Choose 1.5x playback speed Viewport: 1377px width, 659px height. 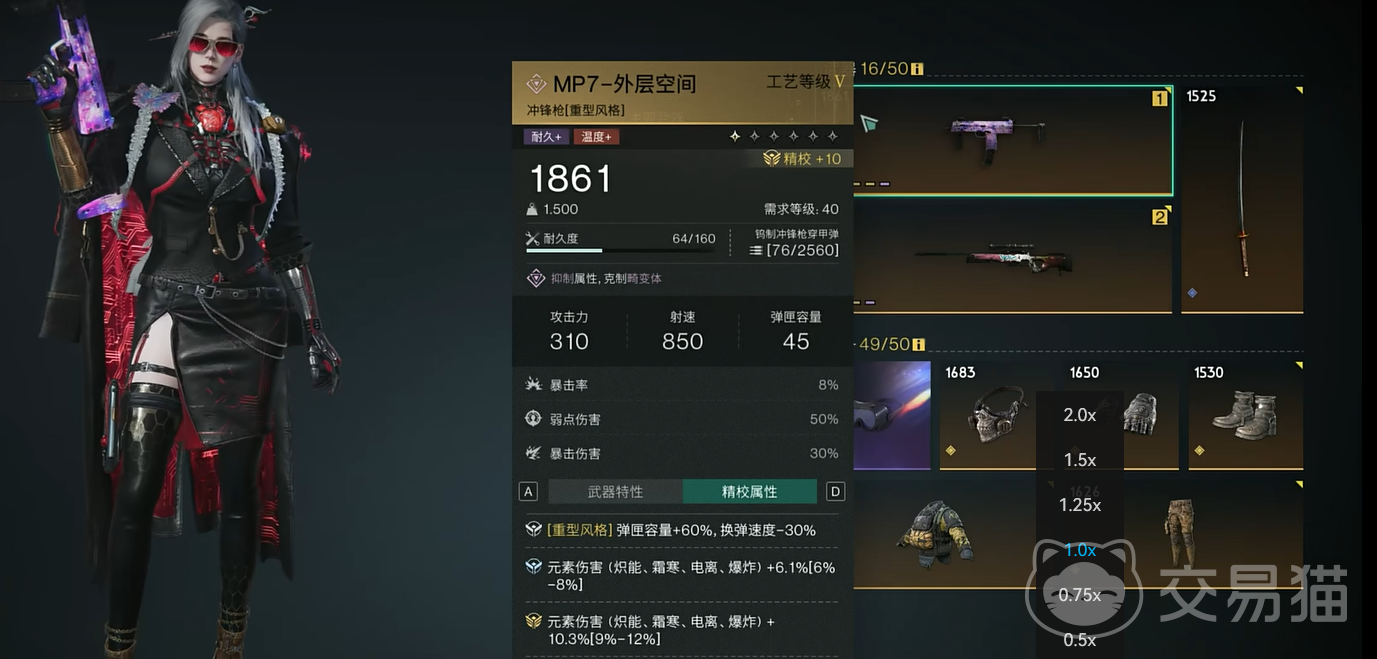[1080, 460]
